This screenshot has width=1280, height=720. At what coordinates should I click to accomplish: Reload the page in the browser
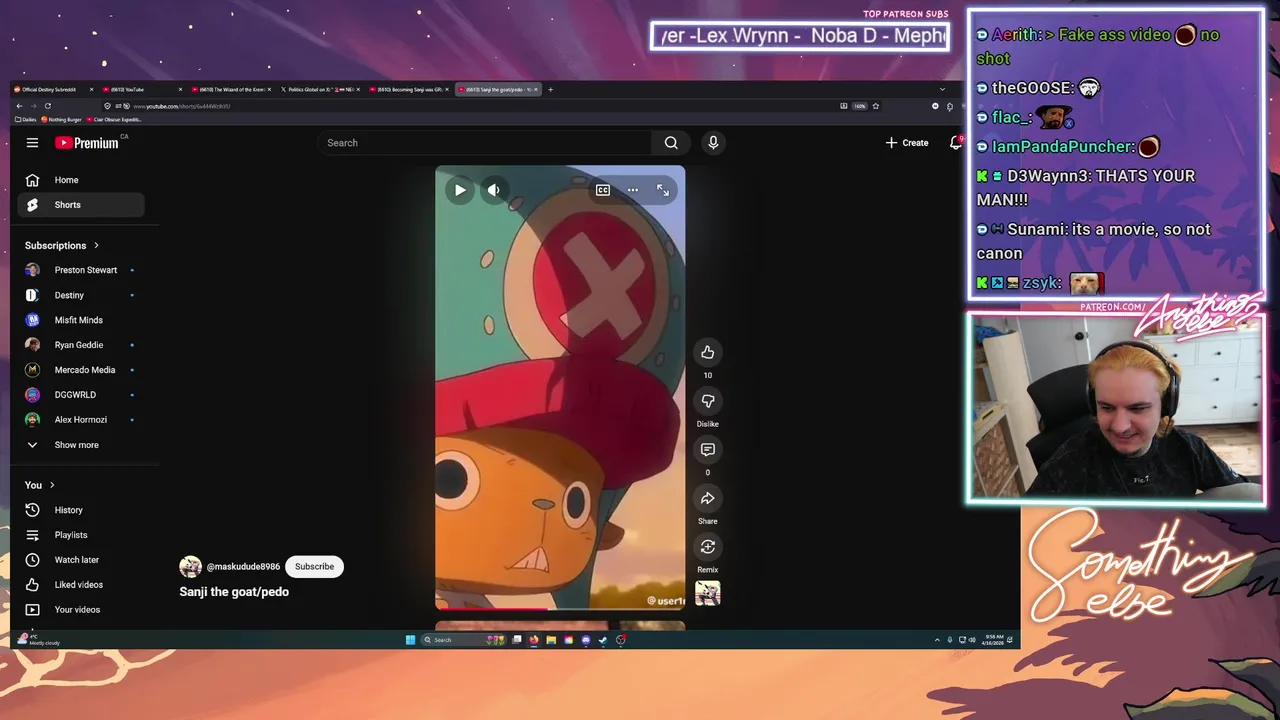click(x=47, y=106)
